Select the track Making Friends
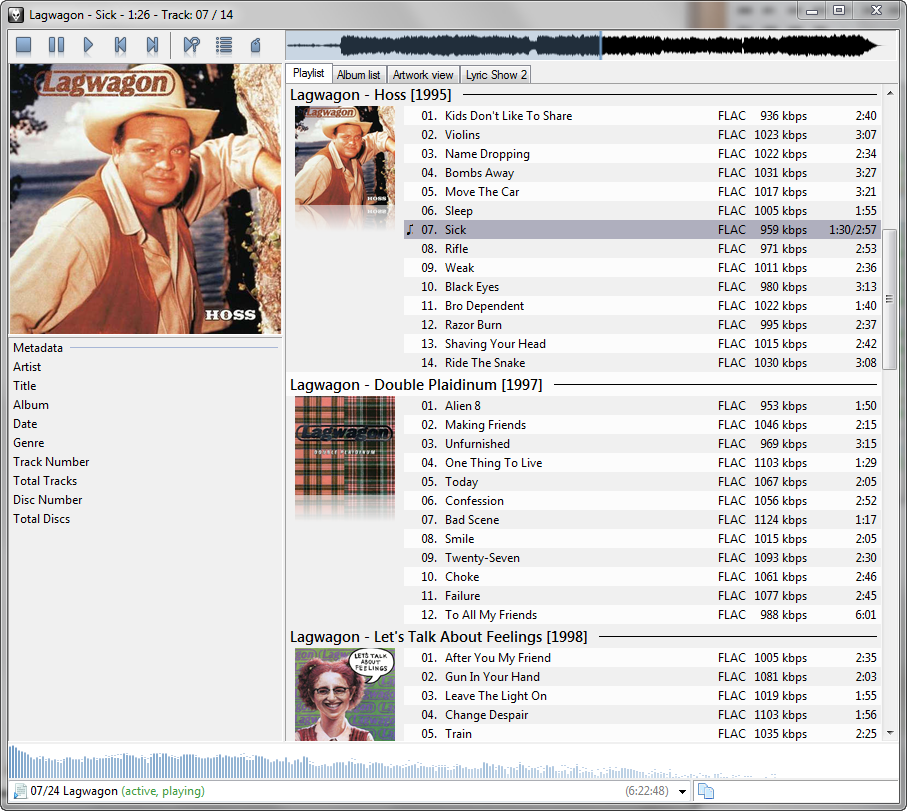 642,425
